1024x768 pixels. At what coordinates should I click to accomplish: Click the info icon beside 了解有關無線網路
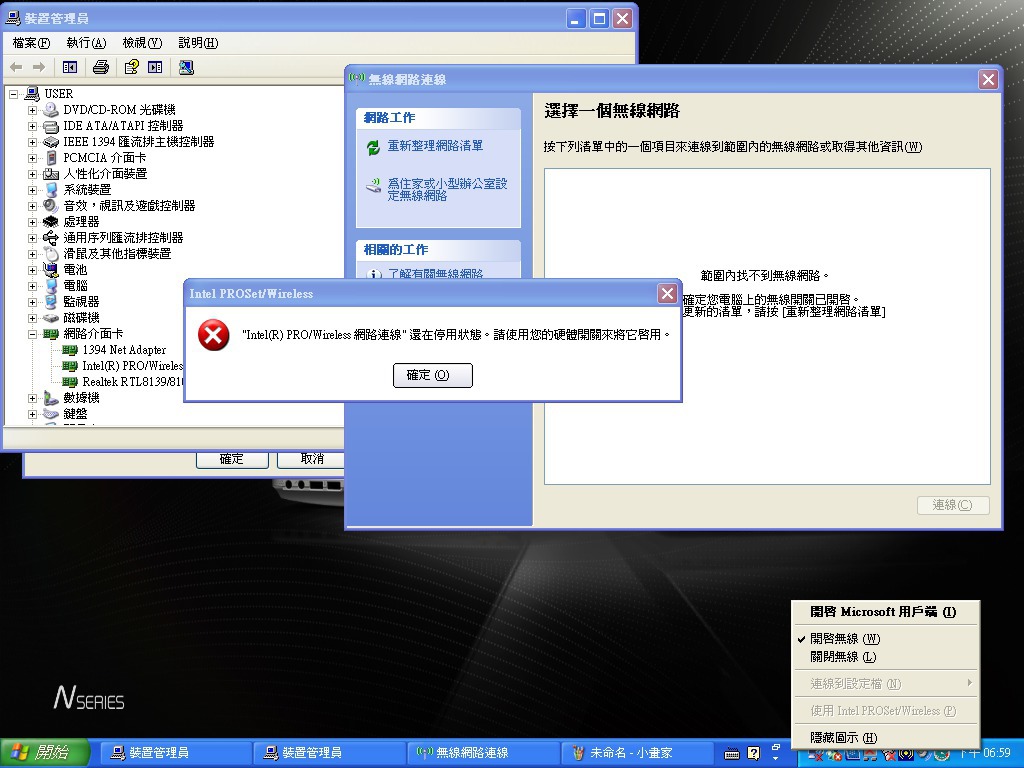[x=374, y=274]
